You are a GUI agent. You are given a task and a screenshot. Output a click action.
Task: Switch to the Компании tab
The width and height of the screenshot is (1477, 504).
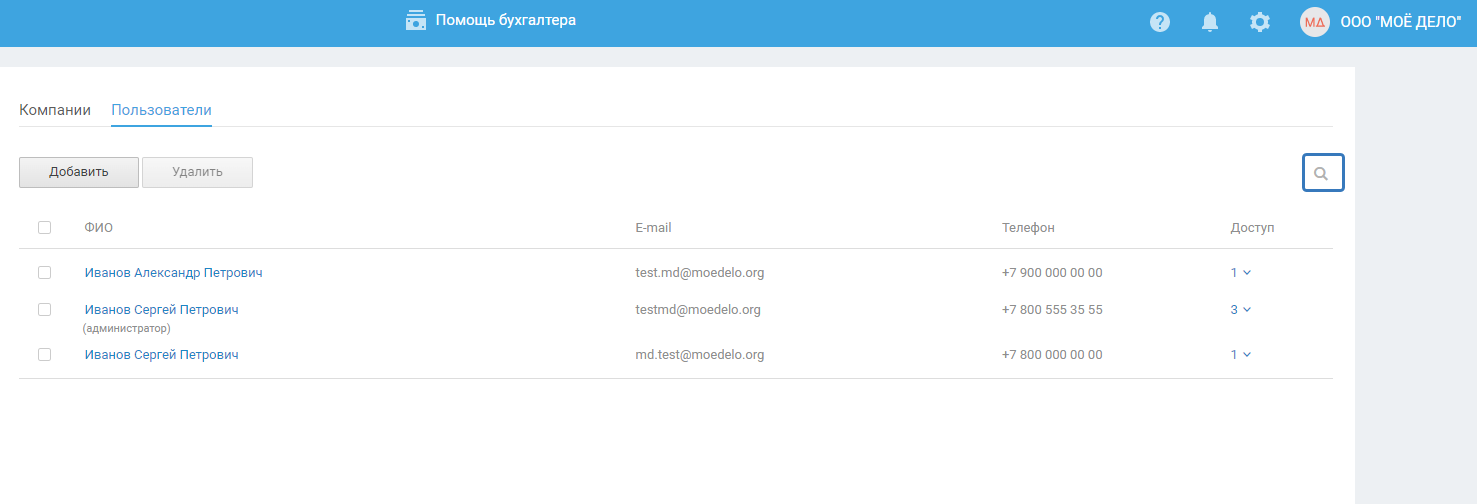(55, 110)
